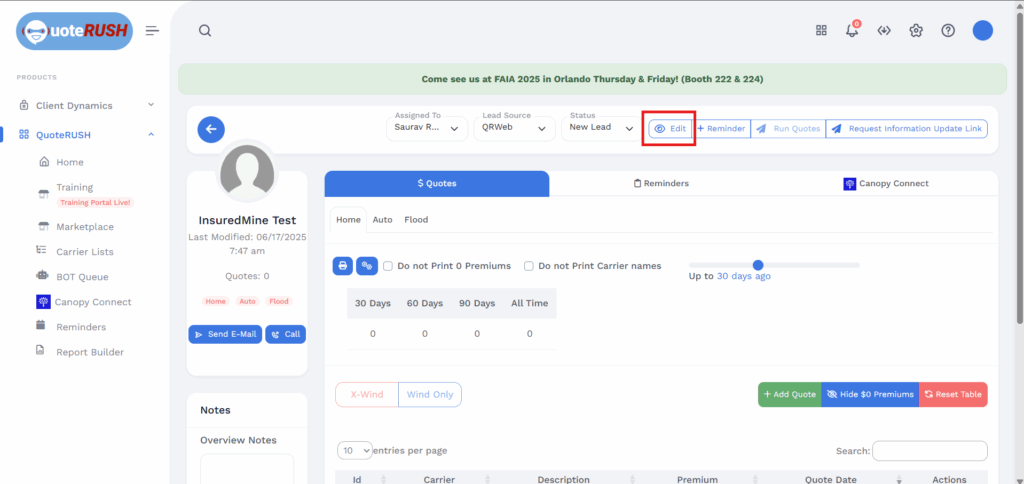Click Request Information Update Link button
Viewport: 1024px width, 484px height.
[x=906, y=129]
